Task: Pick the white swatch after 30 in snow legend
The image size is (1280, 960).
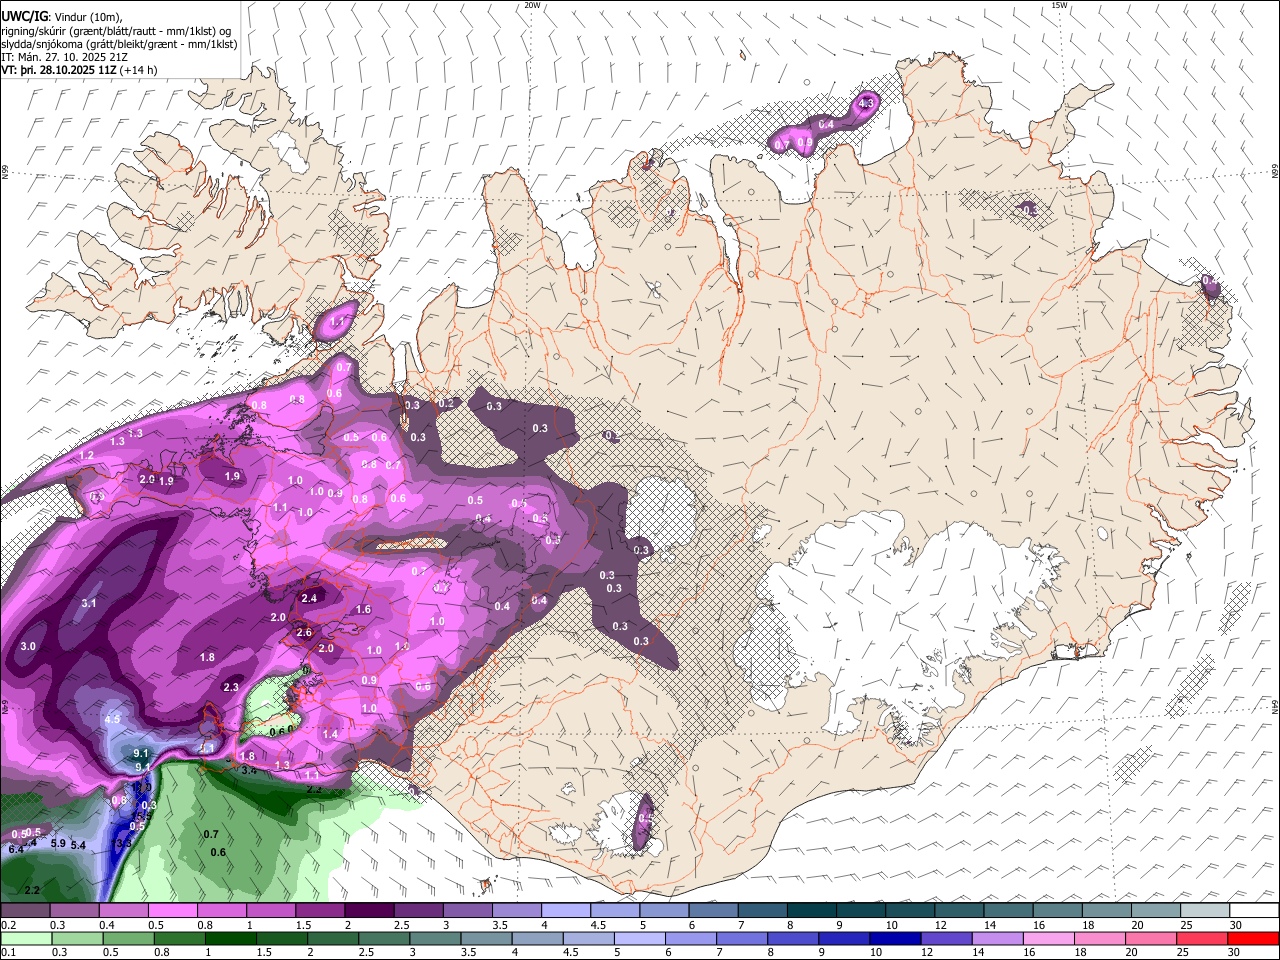Action: [1254, 911]
